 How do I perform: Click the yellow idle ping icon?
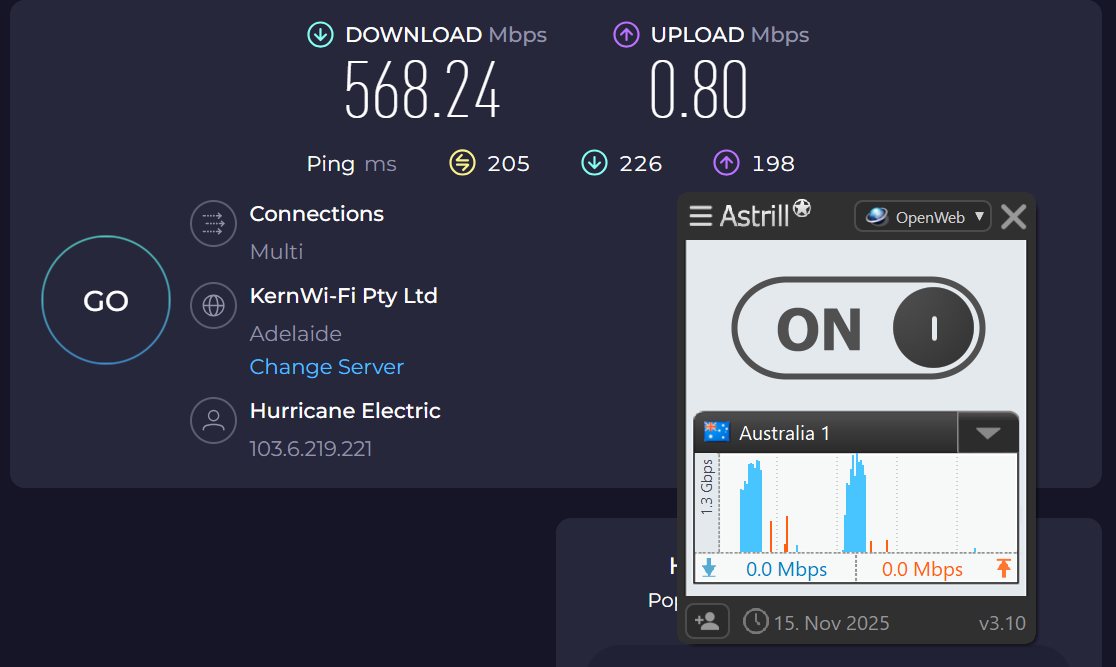(461, 163)
